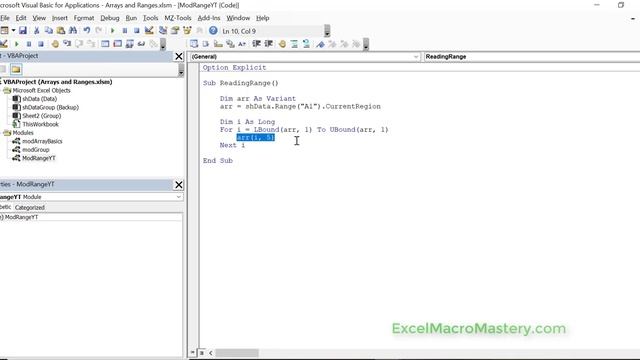This screenshot has width=640, height=360.
Task: Click the Save icon in the toolbar
Action: (x=23, y=31)
